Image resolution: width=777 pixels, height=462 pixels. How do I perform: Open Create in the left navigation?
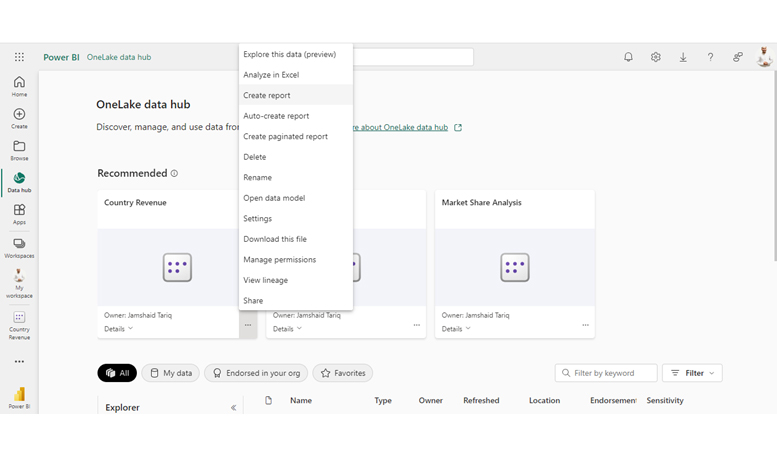pyautogui.click(x=19, y=118)
